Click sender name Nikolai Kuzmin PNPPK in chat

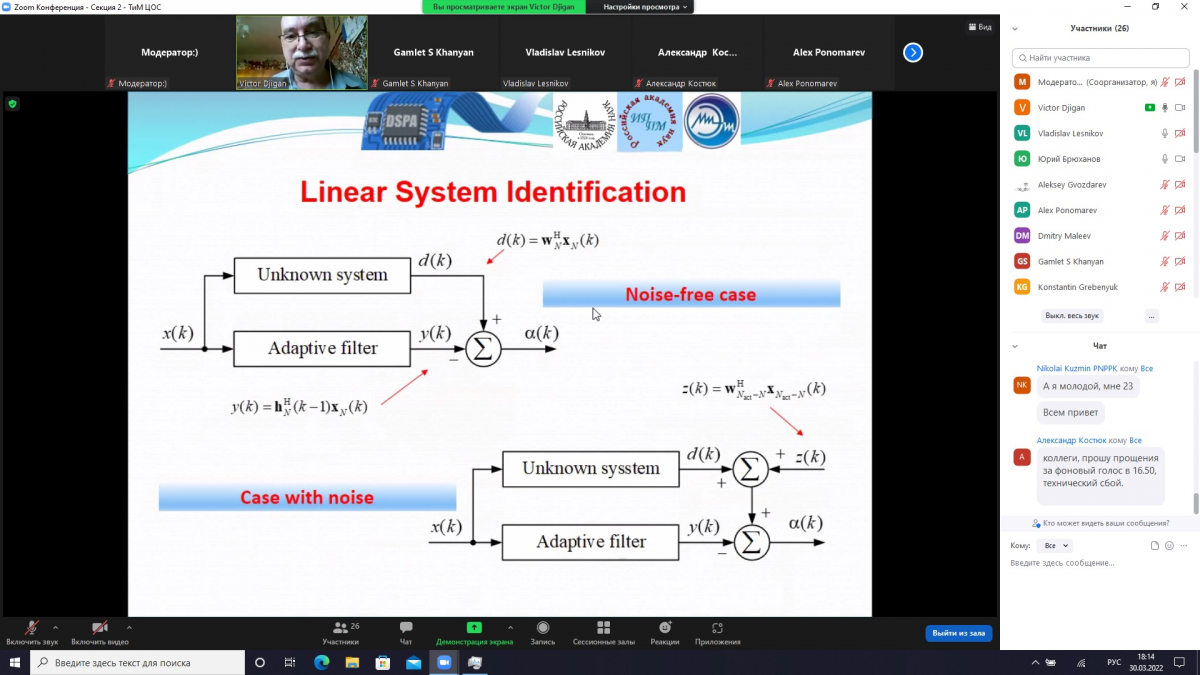(1077, 368)
